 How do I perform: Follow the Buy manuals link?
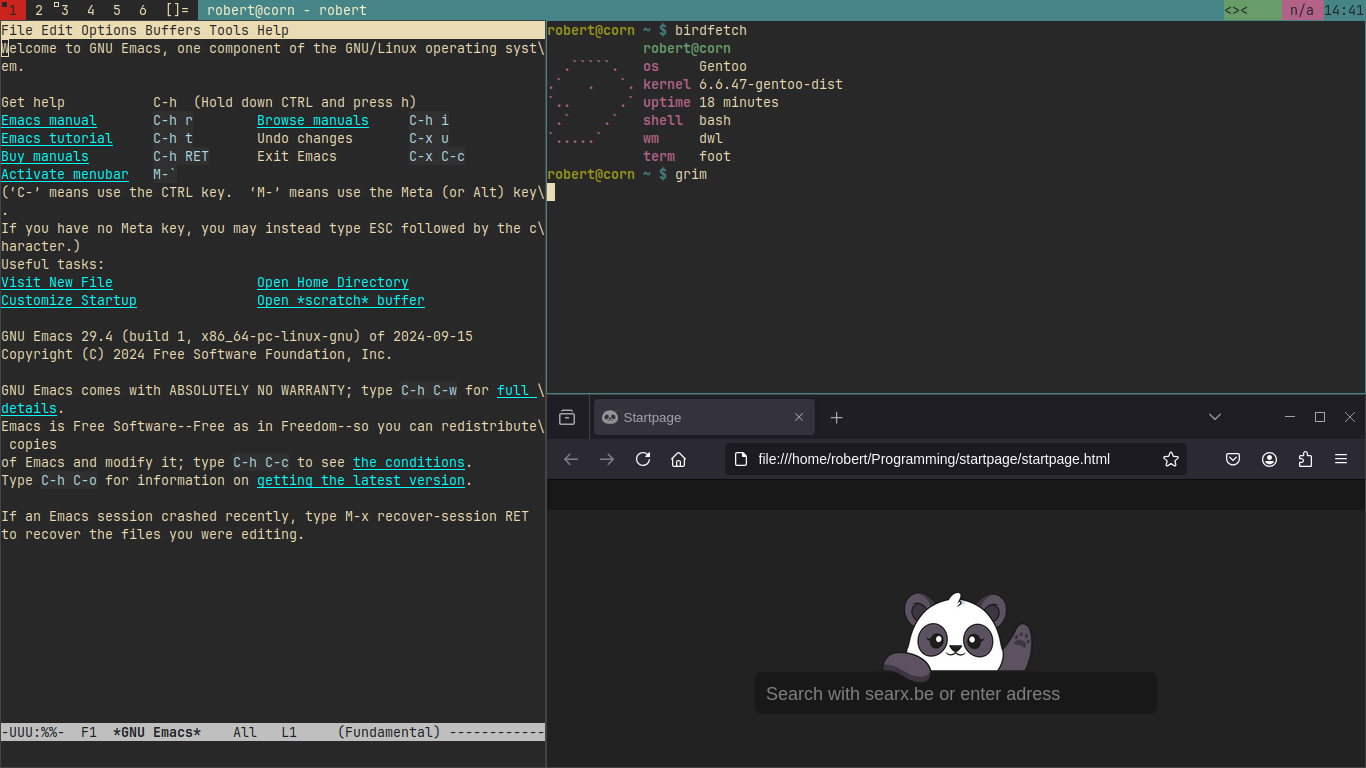click(x=45, y=156)
